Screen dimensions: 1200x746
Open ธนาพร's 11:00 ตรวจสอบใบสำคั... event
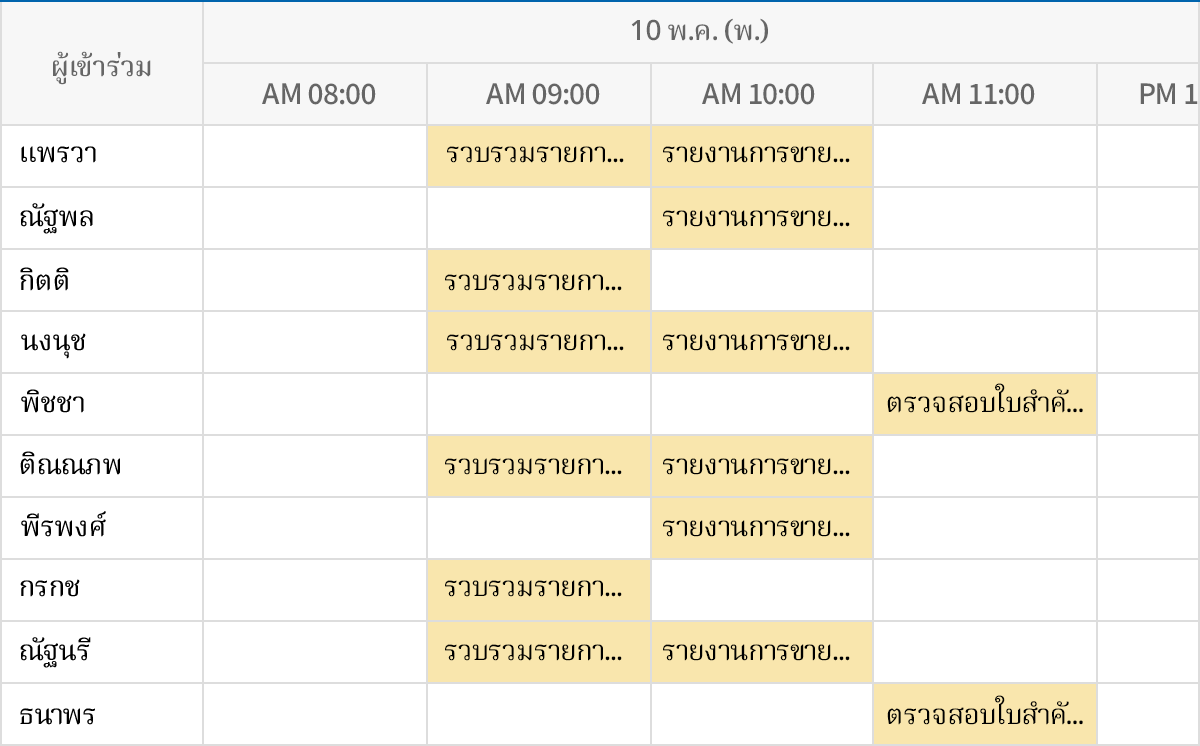(985, 714)
